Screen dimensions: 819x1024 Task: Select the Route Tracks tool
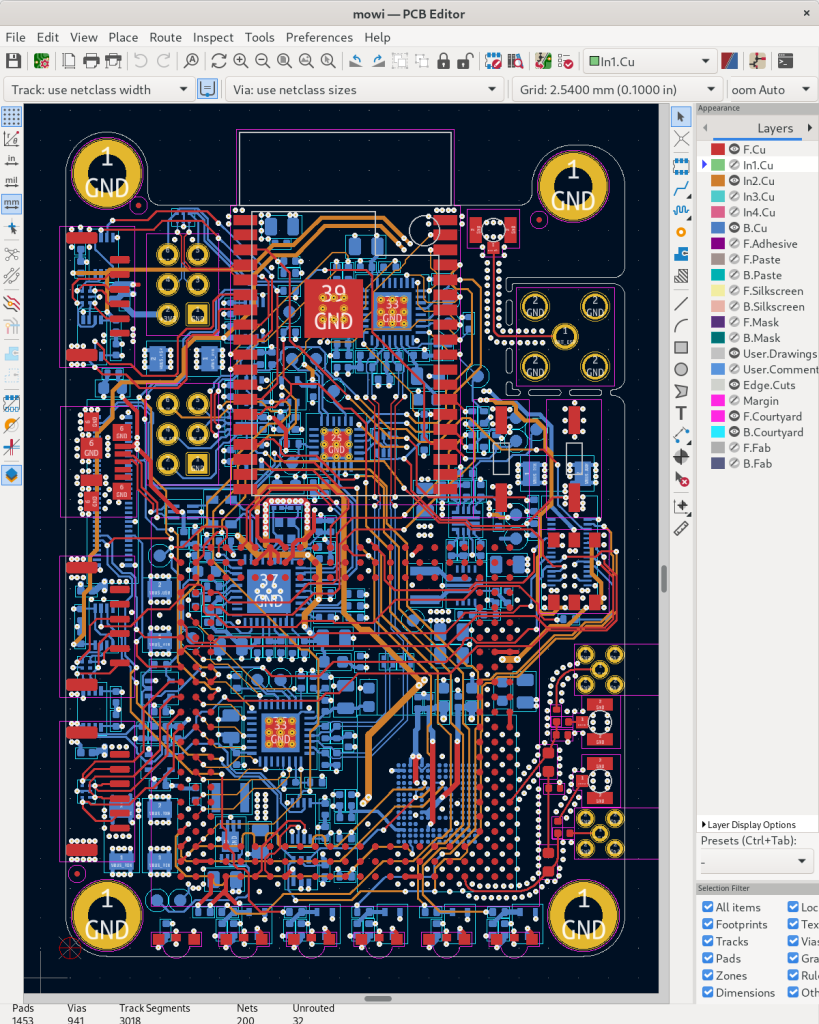click(x=682, y=187)
